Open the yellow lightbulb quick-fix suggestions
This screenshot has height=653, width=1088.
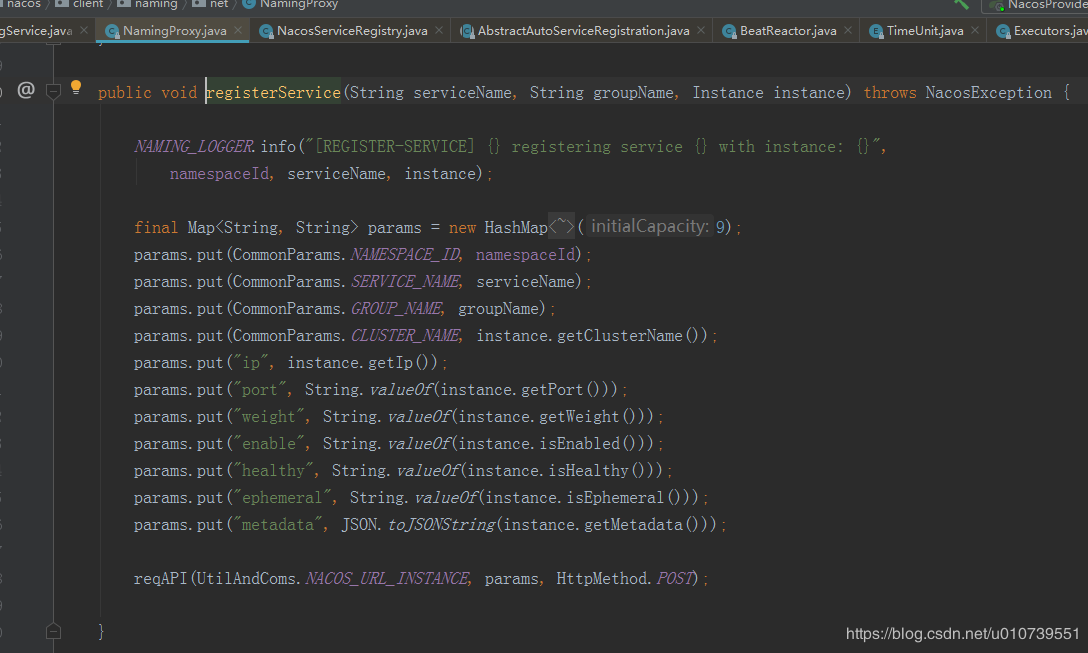(x=76, y=87)
